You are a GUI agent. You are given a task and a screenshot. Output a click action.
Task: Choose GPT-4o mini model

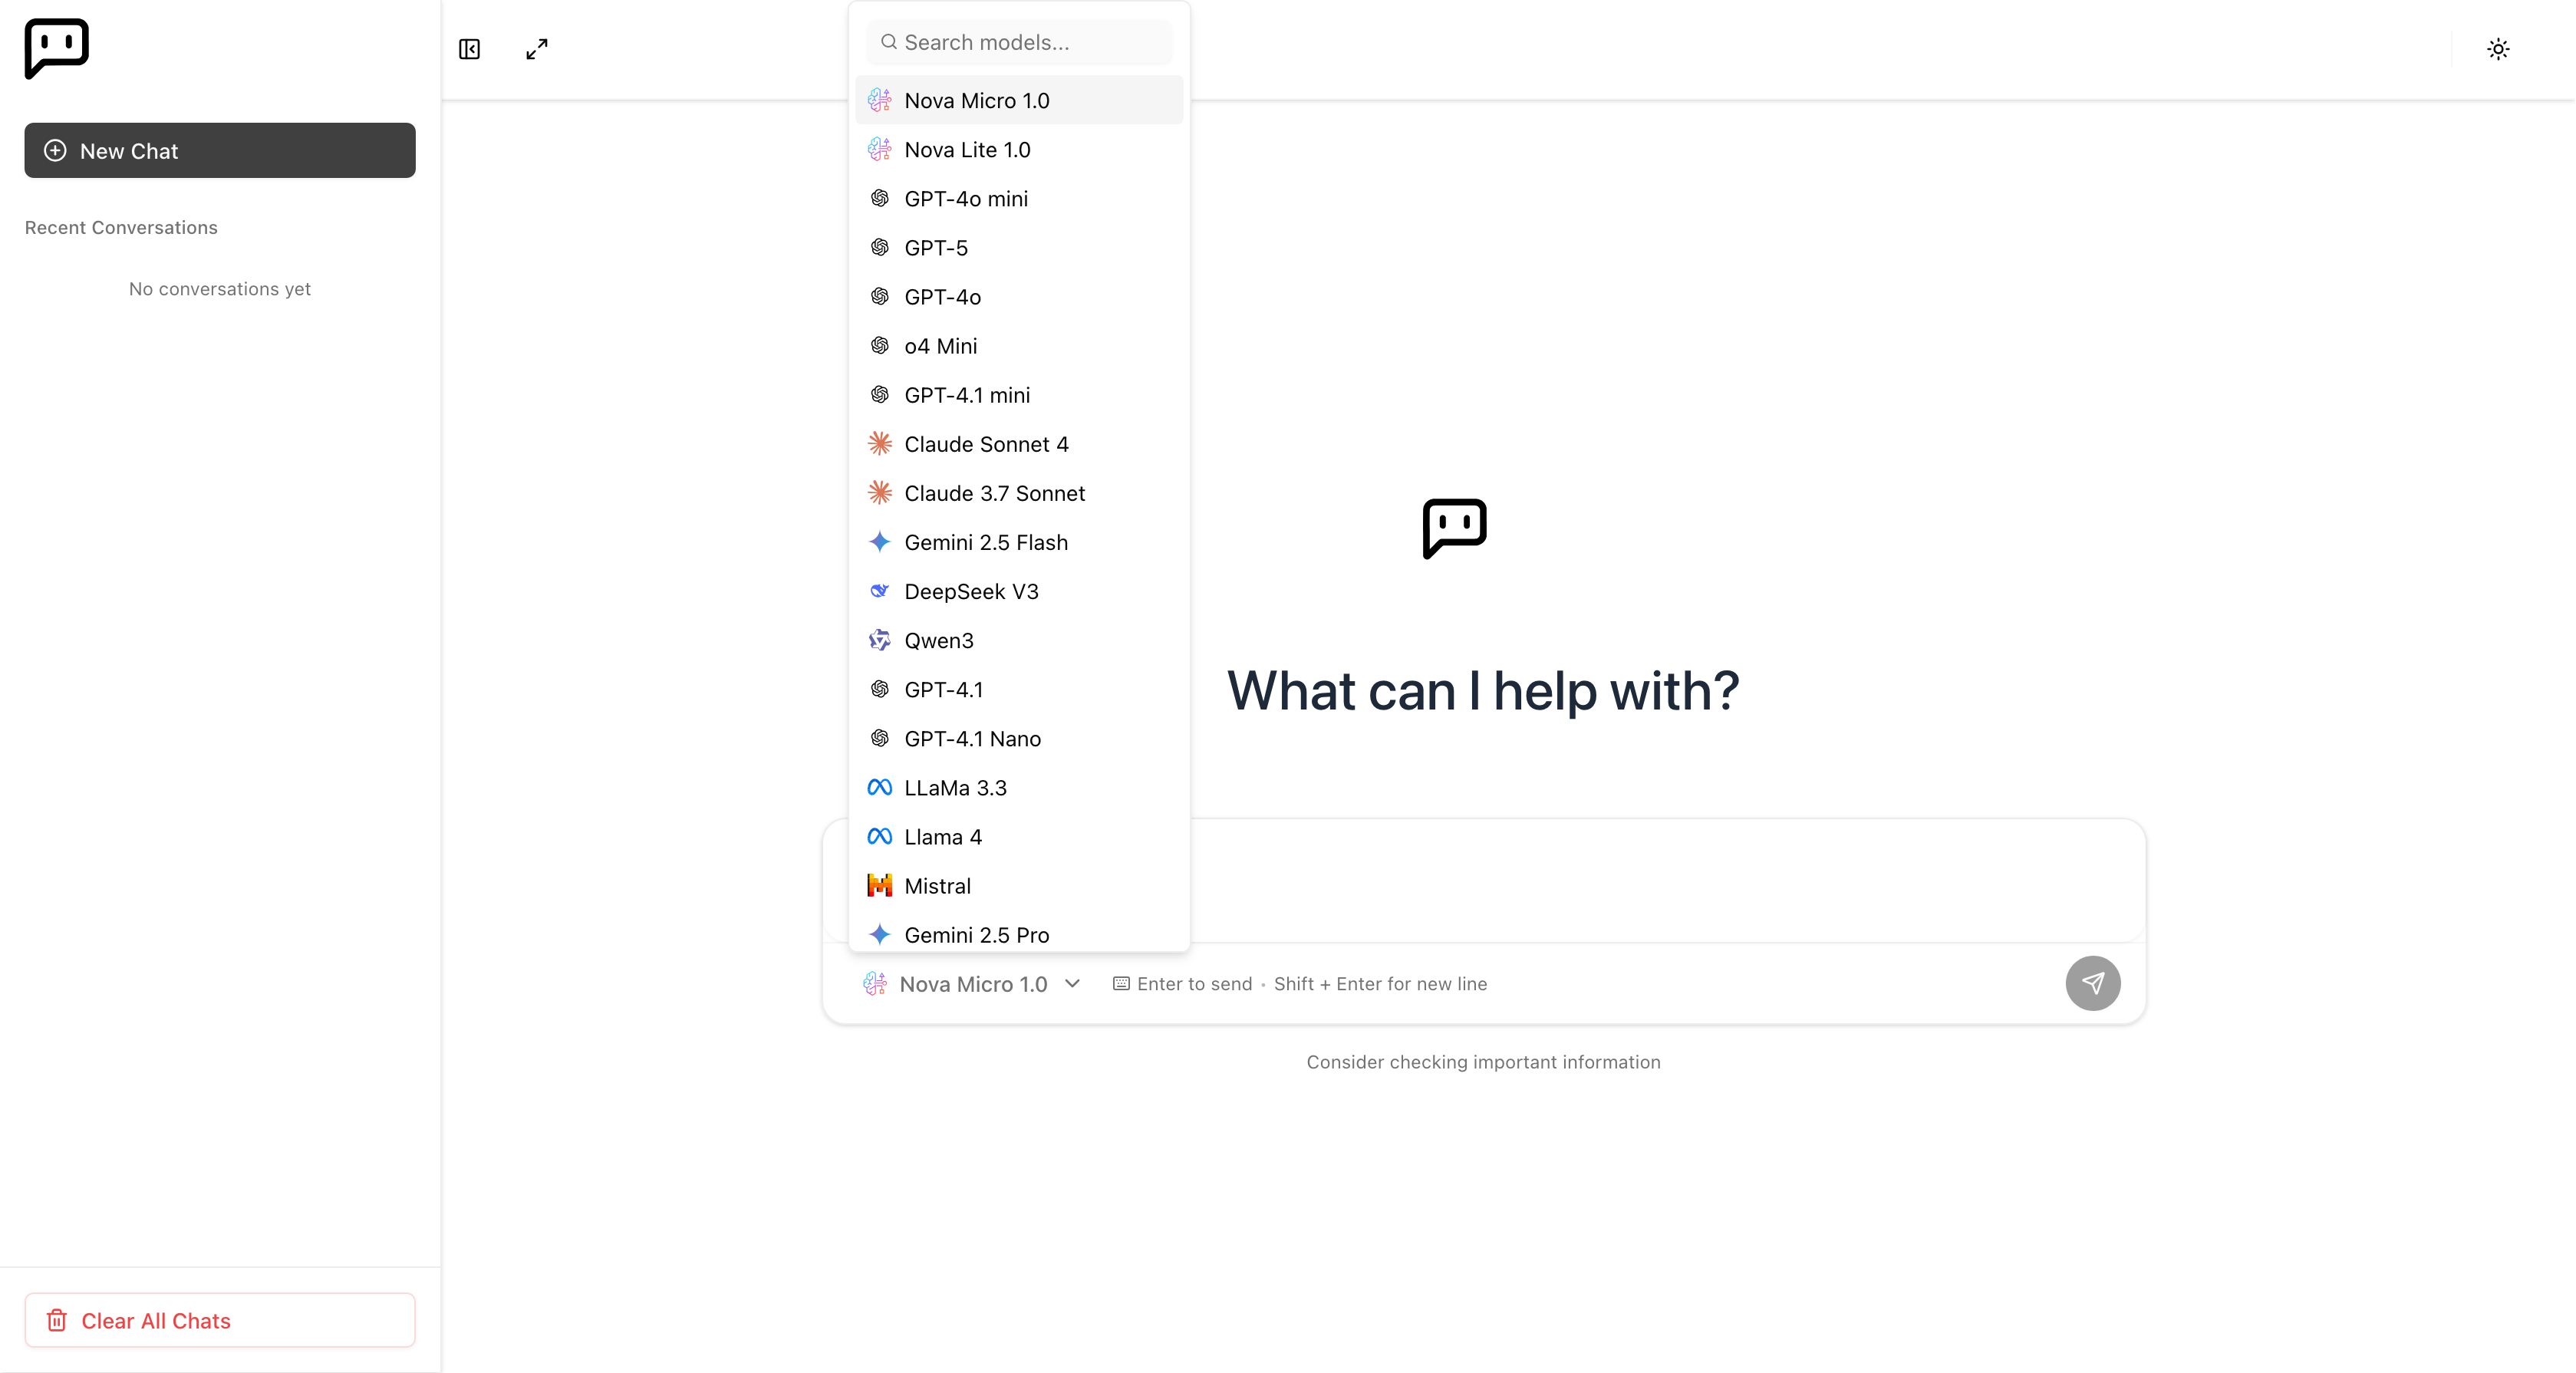click(x=1019, y=198)
